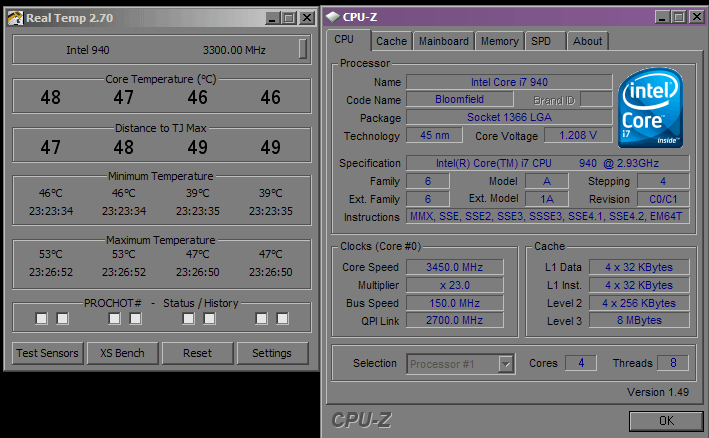709x438 pixels.
Task: Click first core temperature reading 48
Action: point(51,97)
